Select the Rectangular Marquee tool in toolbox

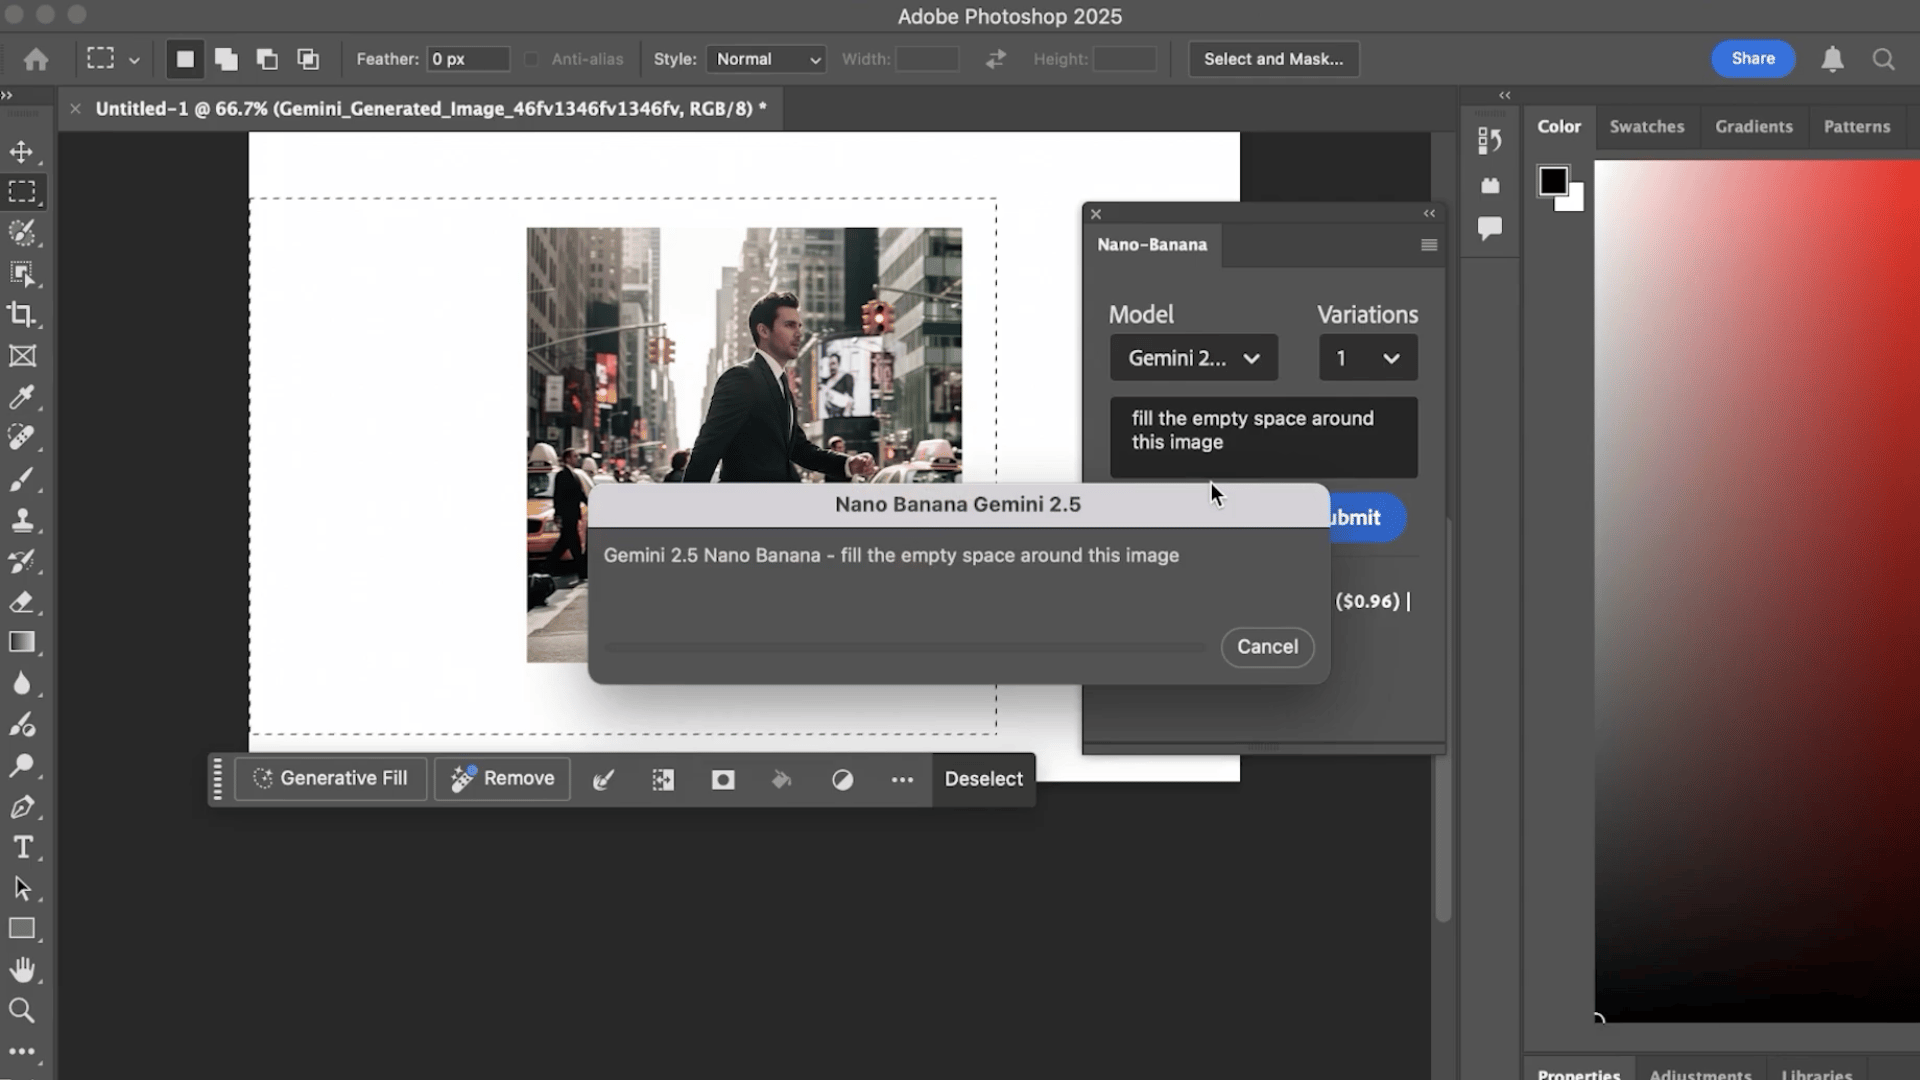[x=22, y=191]
